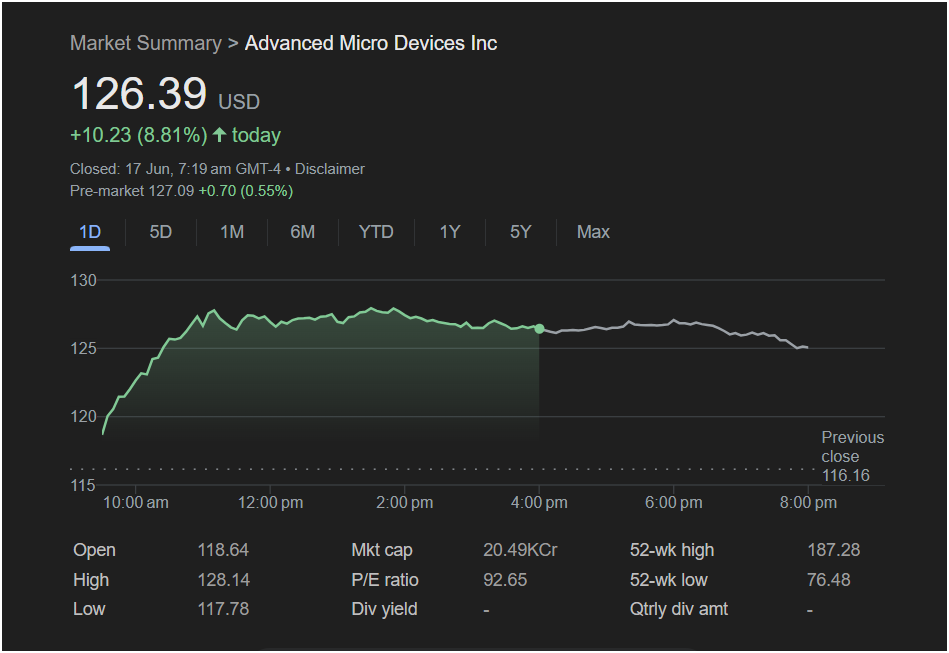The height and width of the screenshot is (653, 949).
Task: Click the 4:00 pm x-axis label
Action: pos(539,503)
